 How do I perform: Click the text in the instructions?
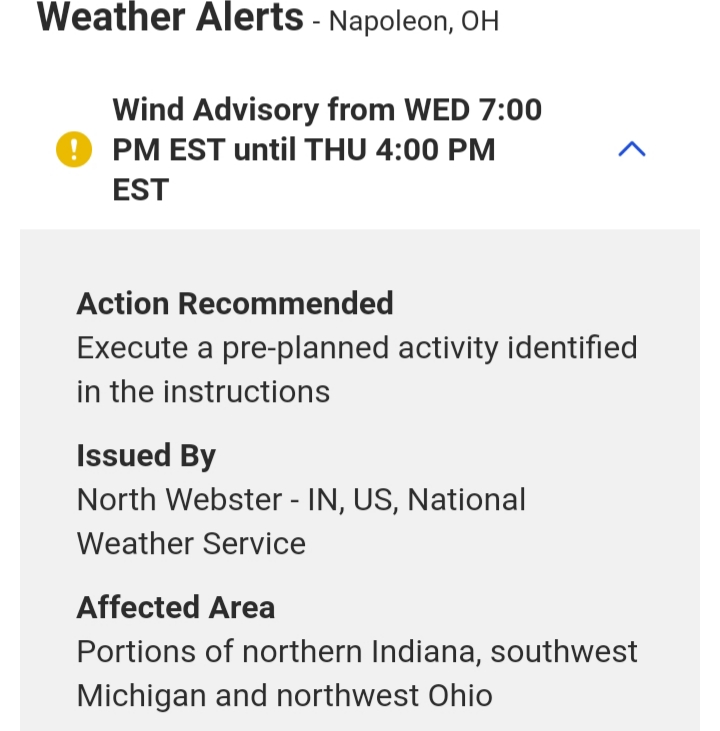click(203, 391)
